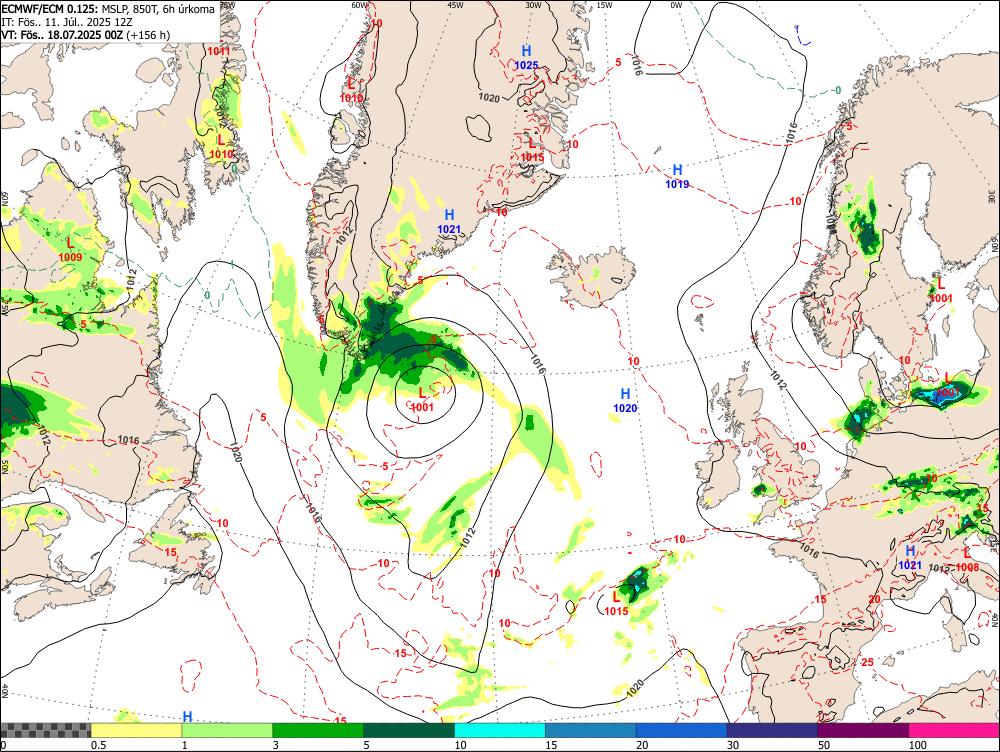This screenshot has width=1000, height=752.
Task: Click the L 1001 low south of Greenland
Action: point(422,400)
